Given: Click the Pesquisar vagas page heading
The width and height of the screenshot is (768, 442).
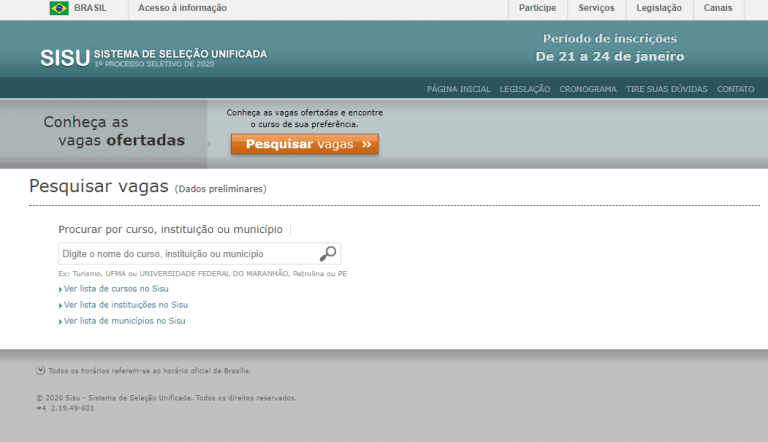Looking at the screenshot, I should (x=98, y=186).
